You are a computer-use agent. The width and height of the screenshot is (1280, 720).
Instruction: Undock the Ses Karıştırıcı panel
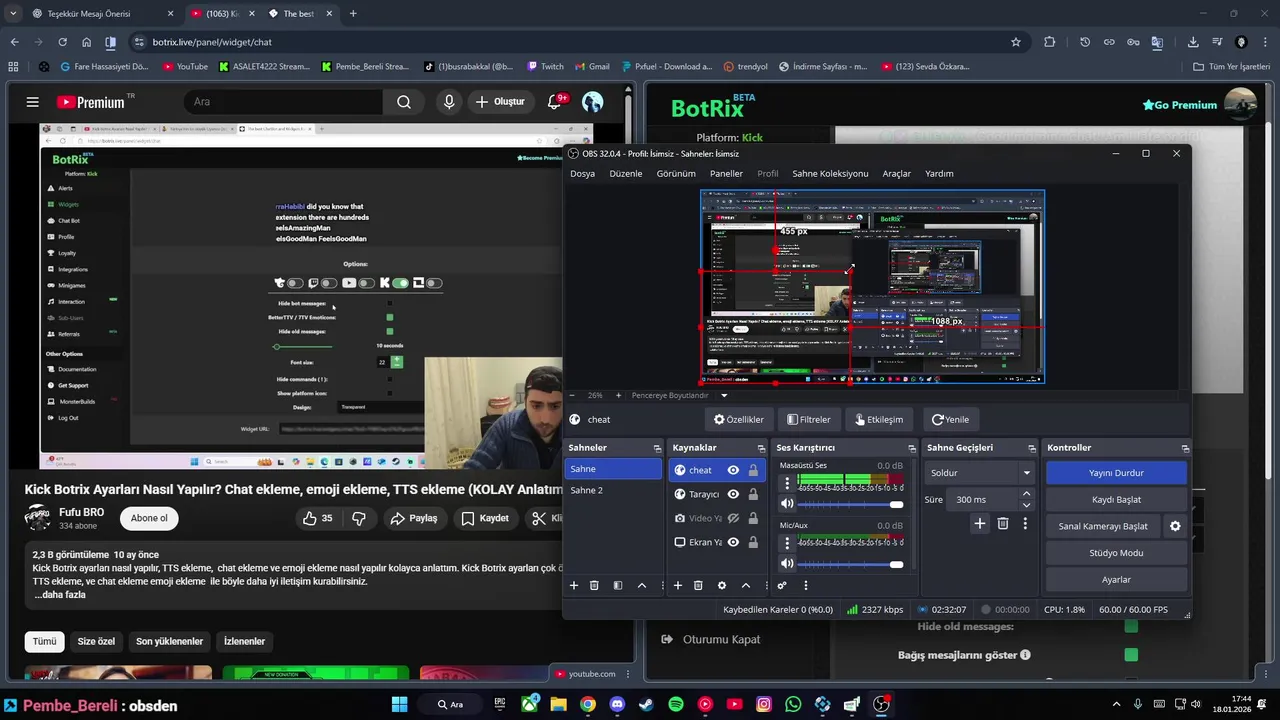point(912,448)
